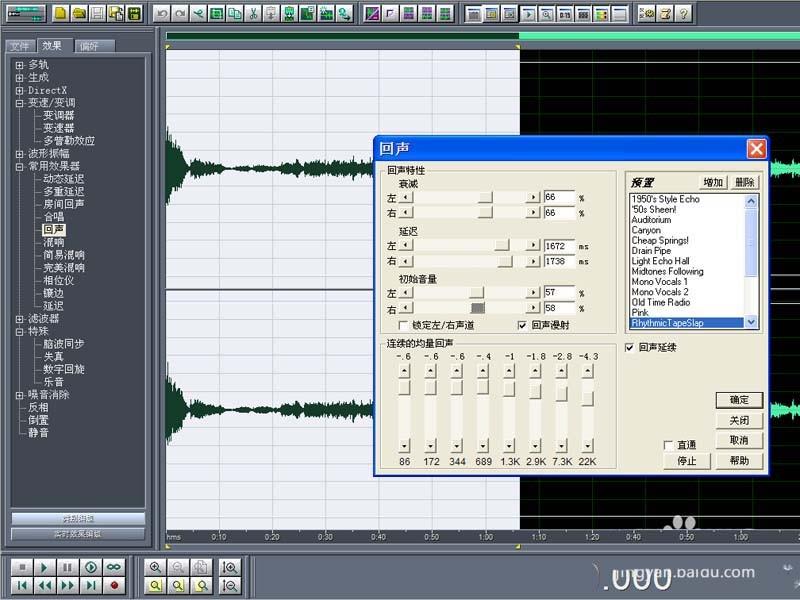800x600 pixels.
Task: Click the Open file toolbar icon
Action: [81, 13]
